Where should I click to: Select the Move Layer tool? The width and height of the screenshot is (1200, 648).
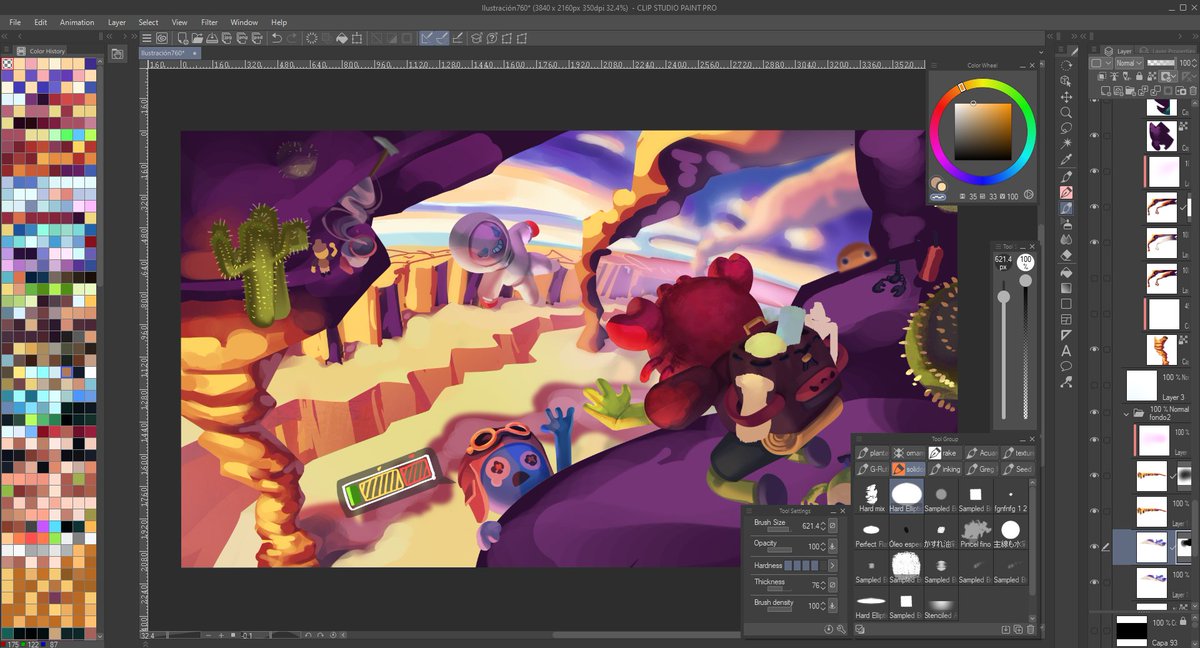1066,97
